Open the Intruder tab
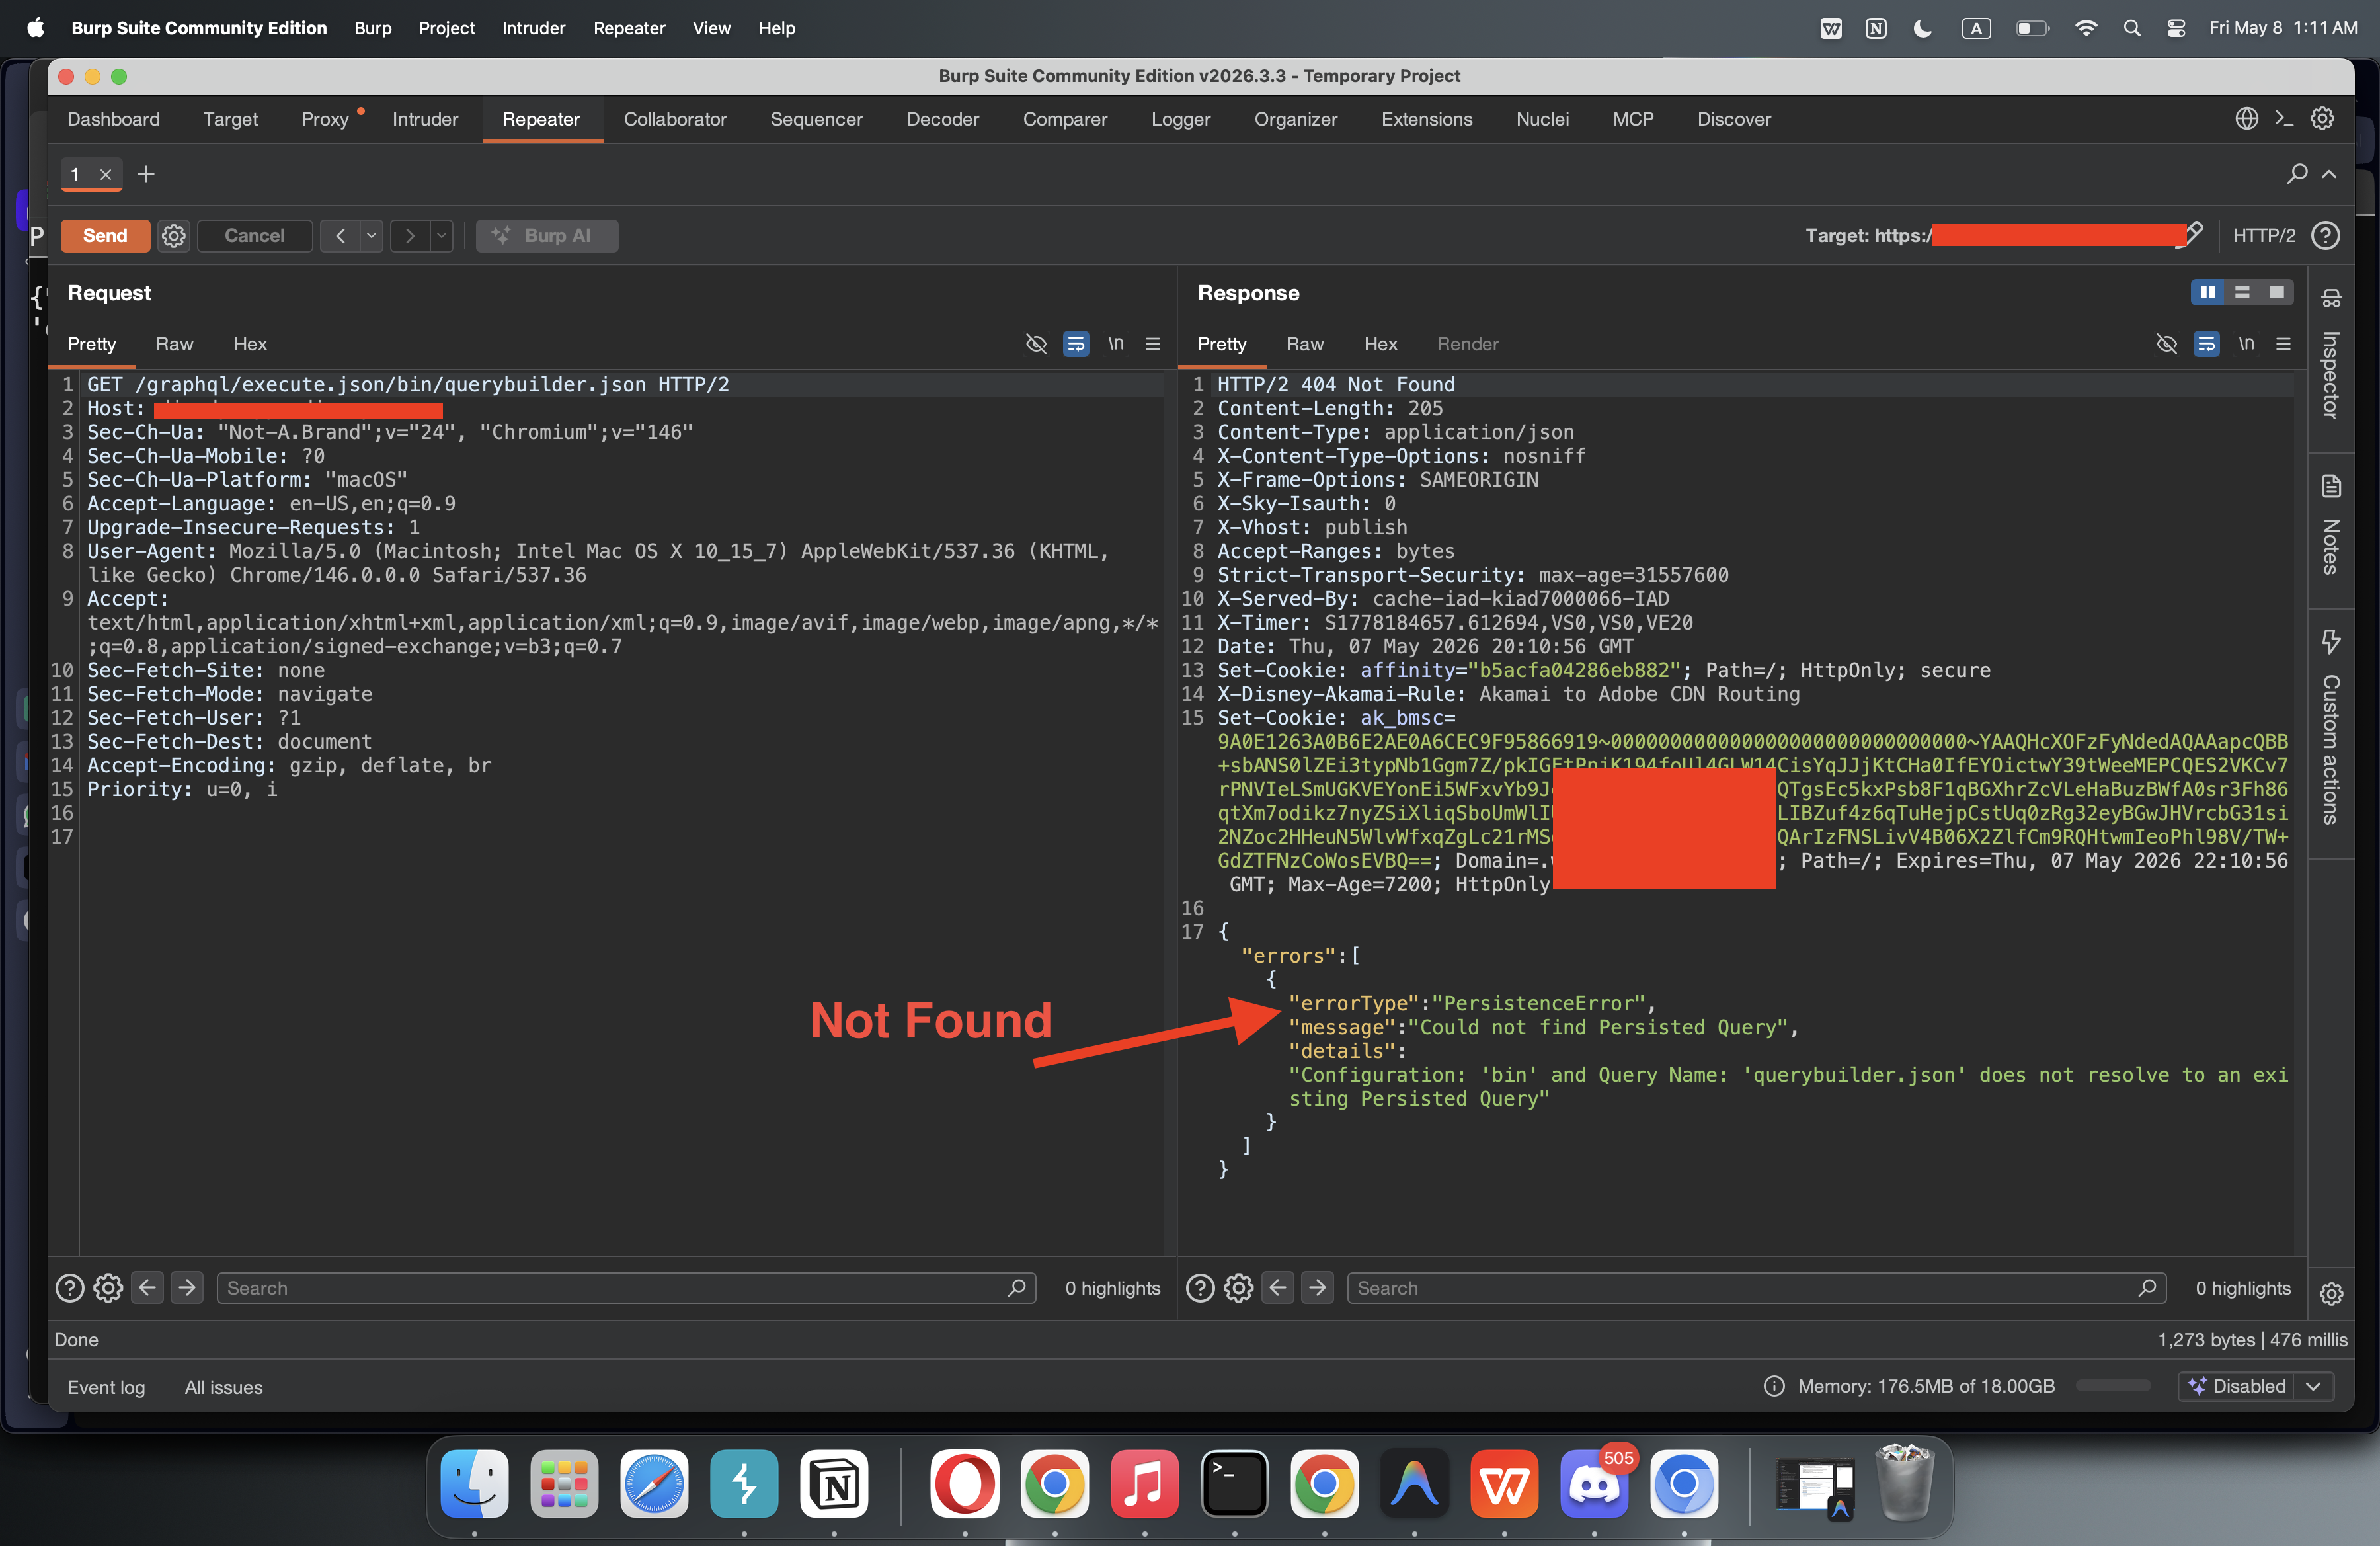Screen dimensions: 2380x1546 [x=425, y=119]
